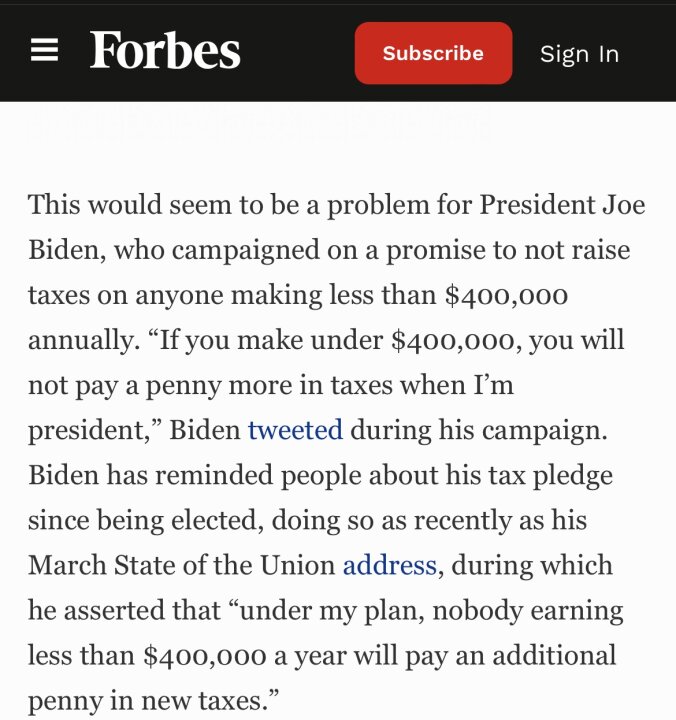Tap the faded headline beneath the header
The width and height of the screenshot is (676, 720).
coord(259,123)
